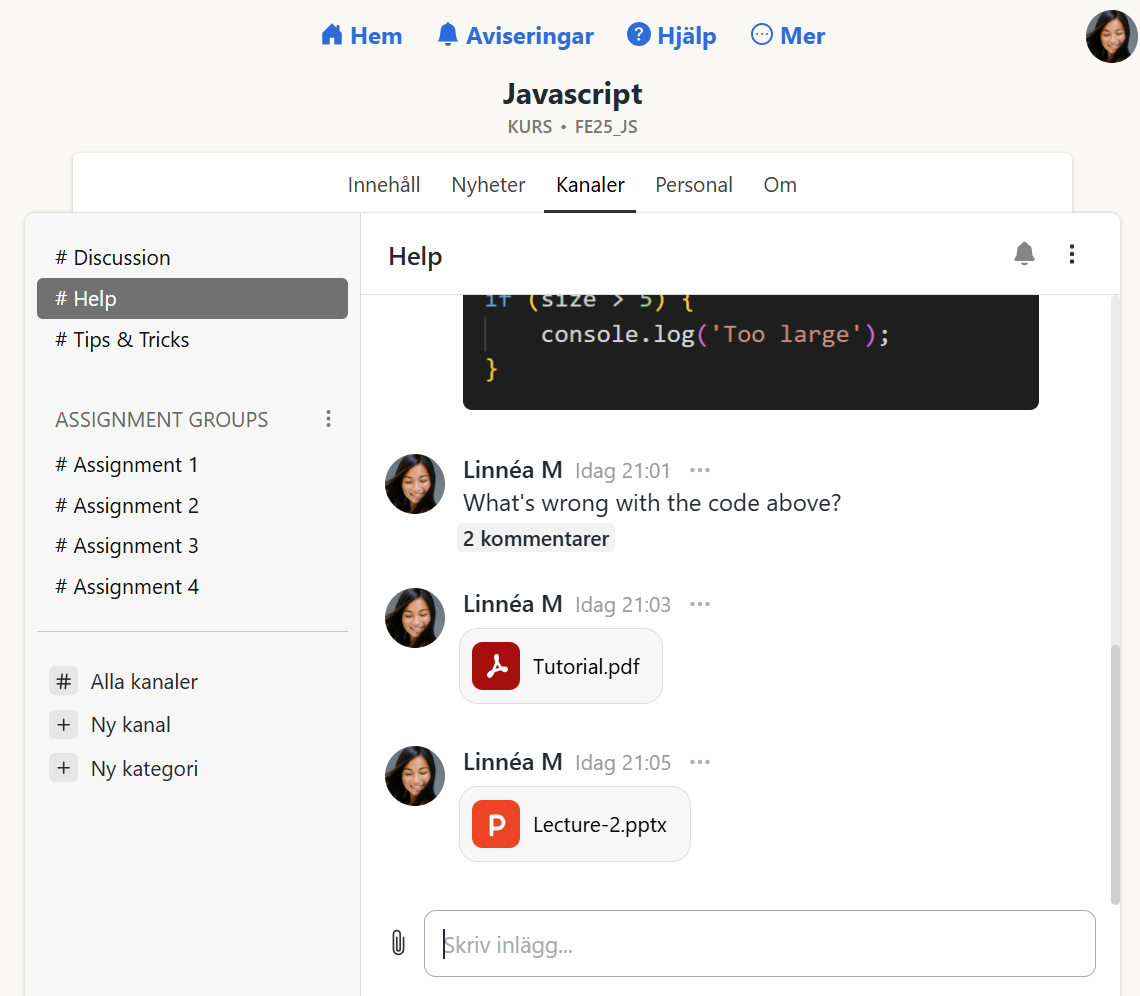
Task: Click the profile avatar in top-right corner
Action: 1111,37
